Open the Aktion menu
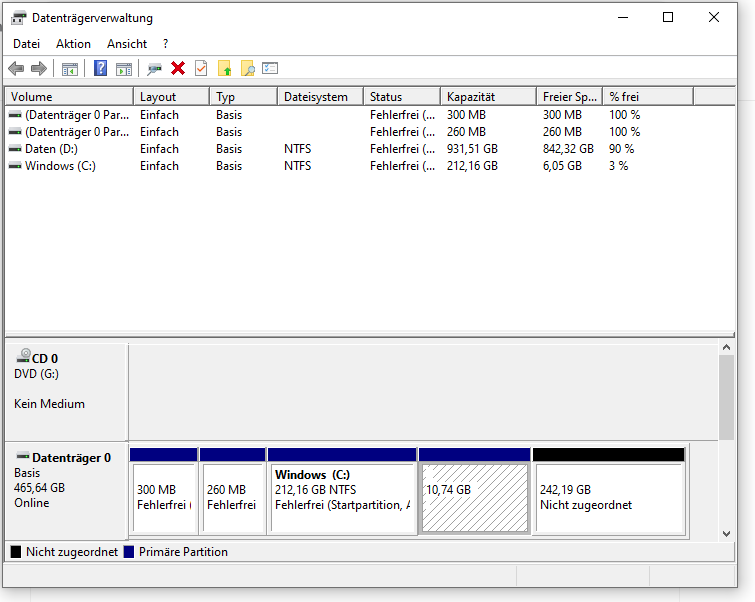 (73, 44)
